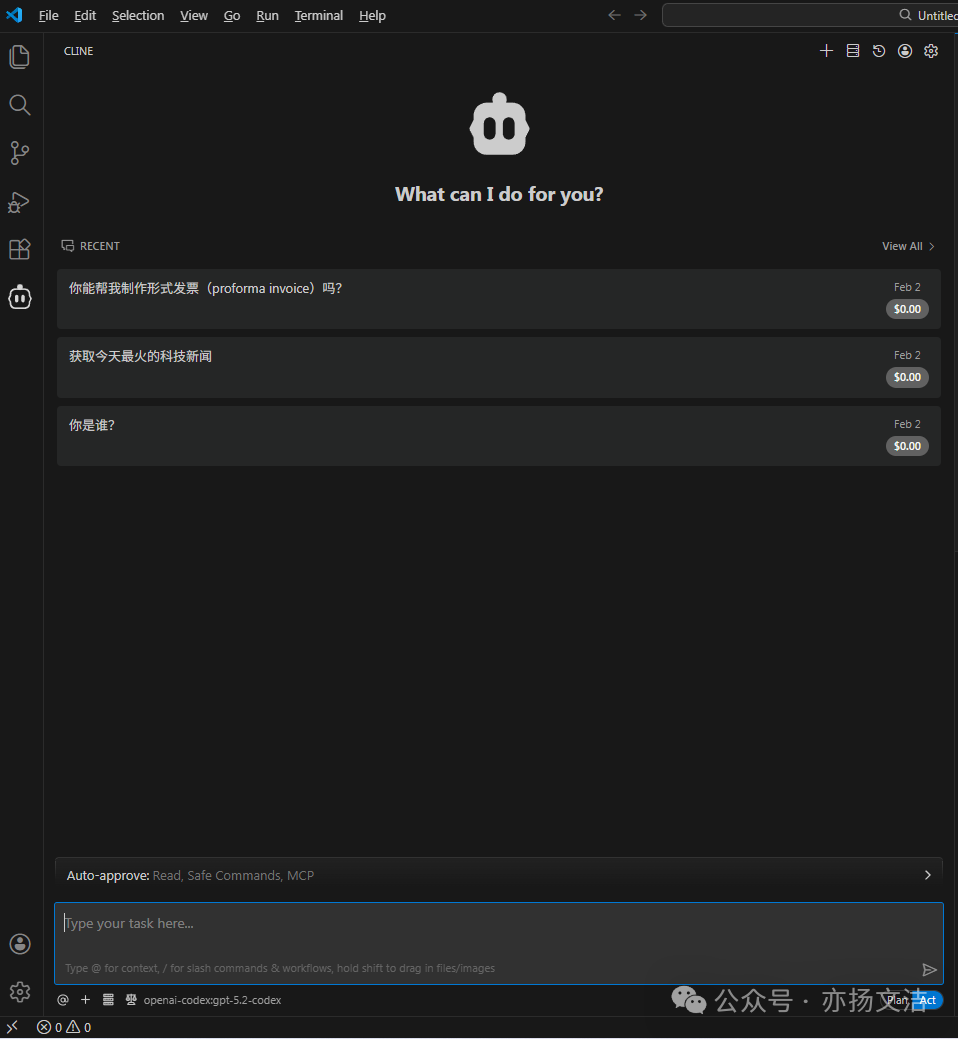The image size is (958, 1039).
Task: Open Cline's MCP servers panel icon
Action: tap(852, 50)
